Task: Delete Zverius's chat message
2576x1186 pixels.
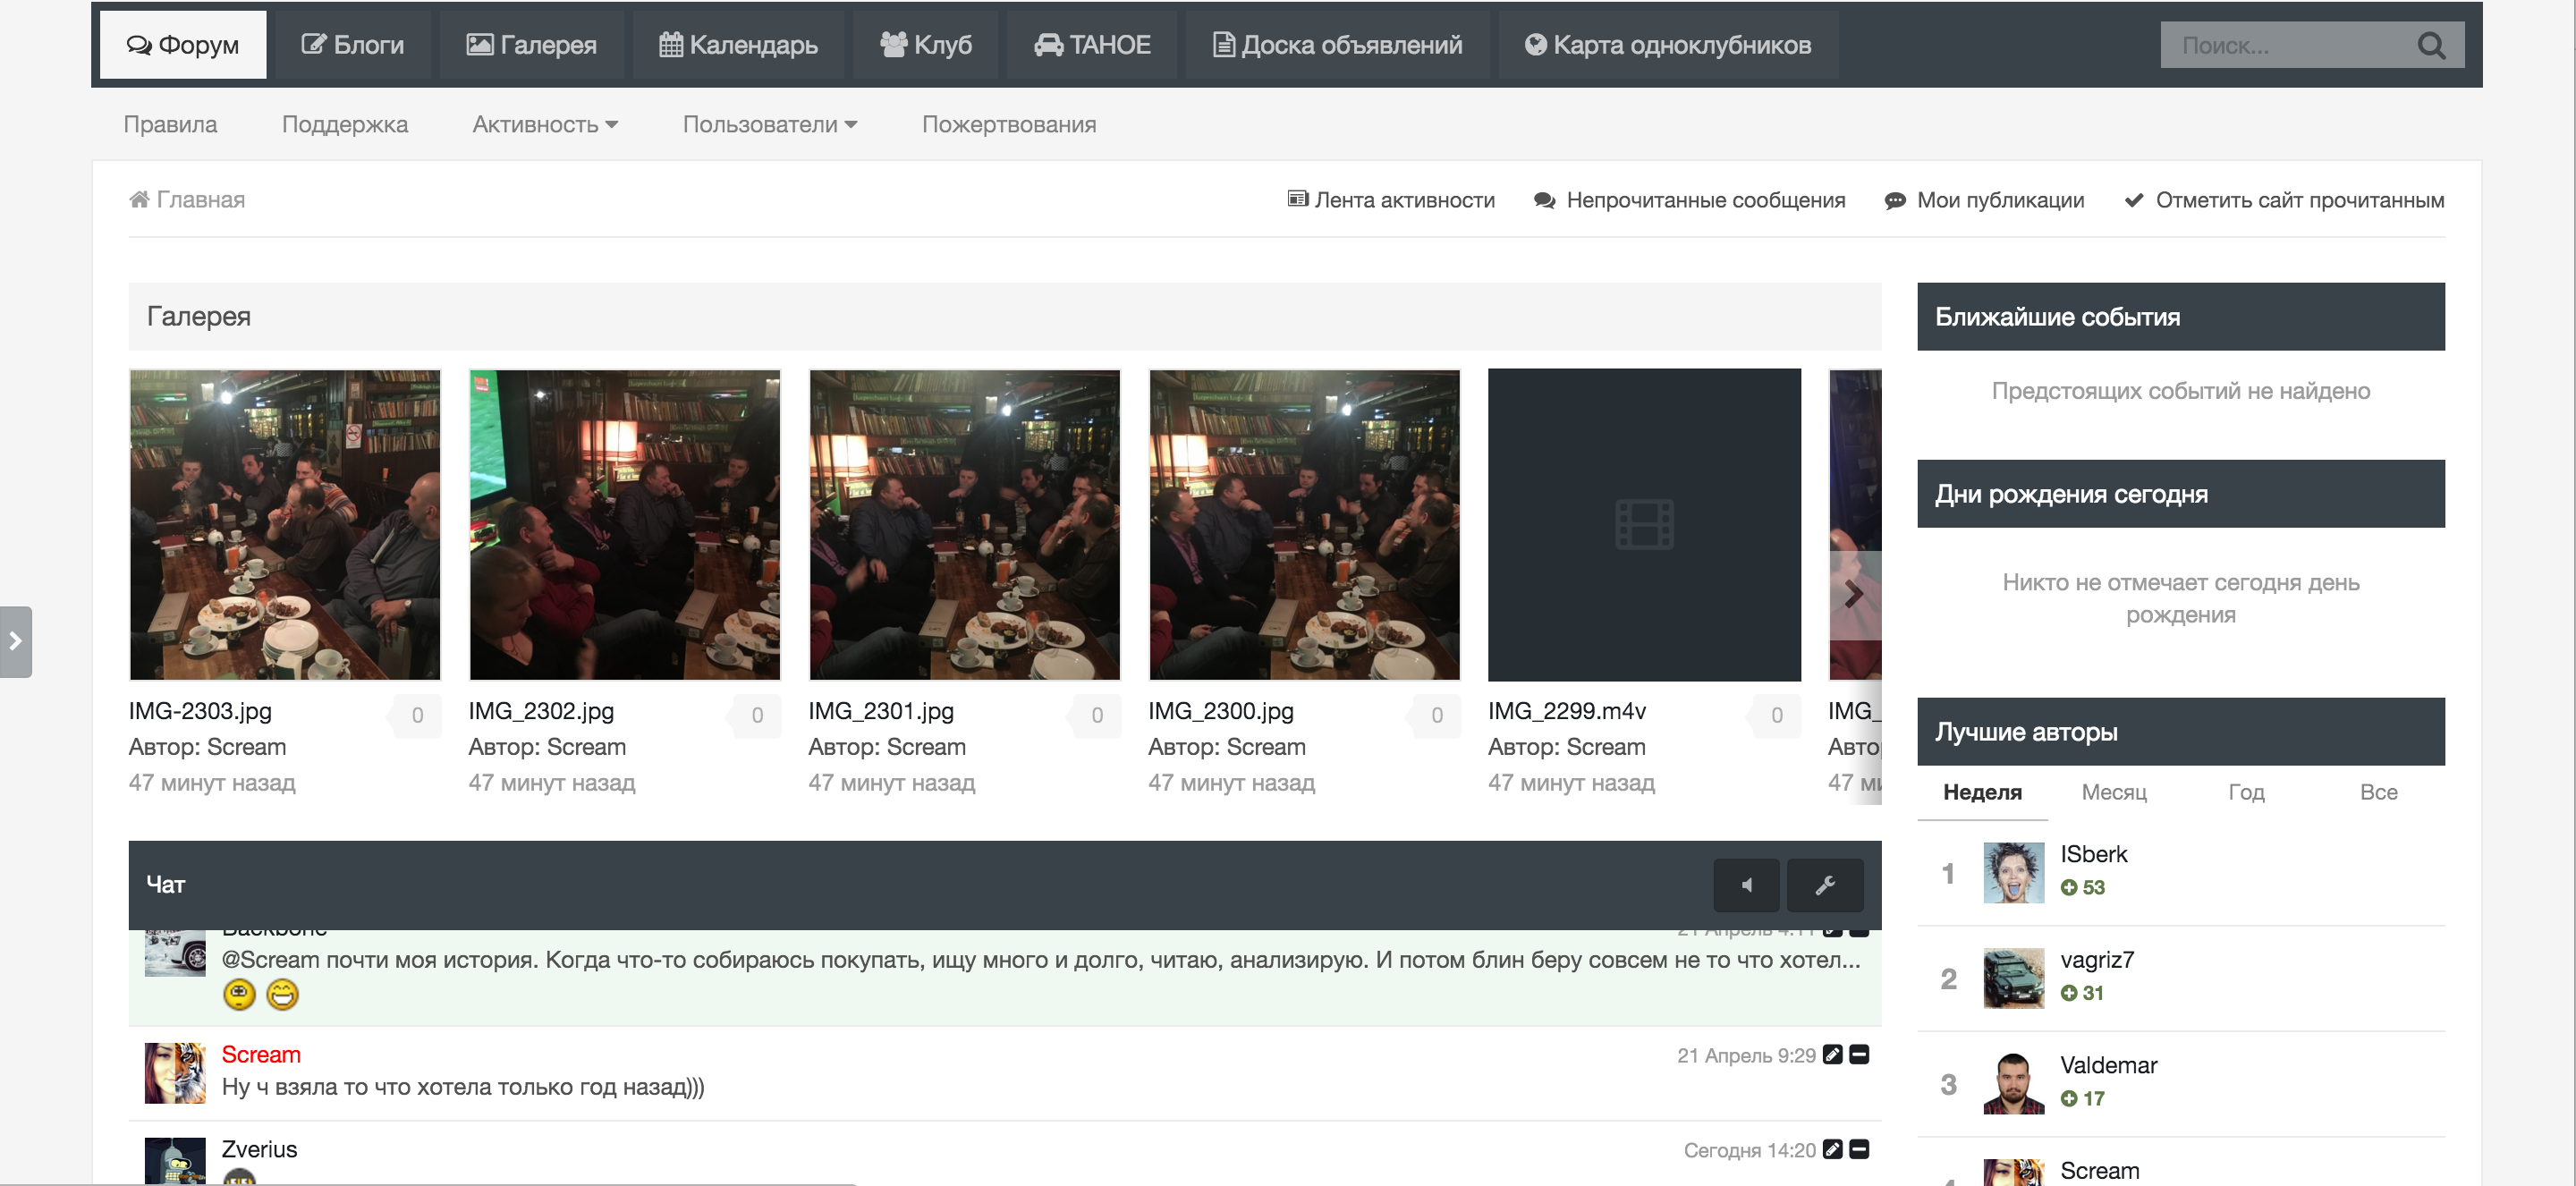Action: 1859,1150
